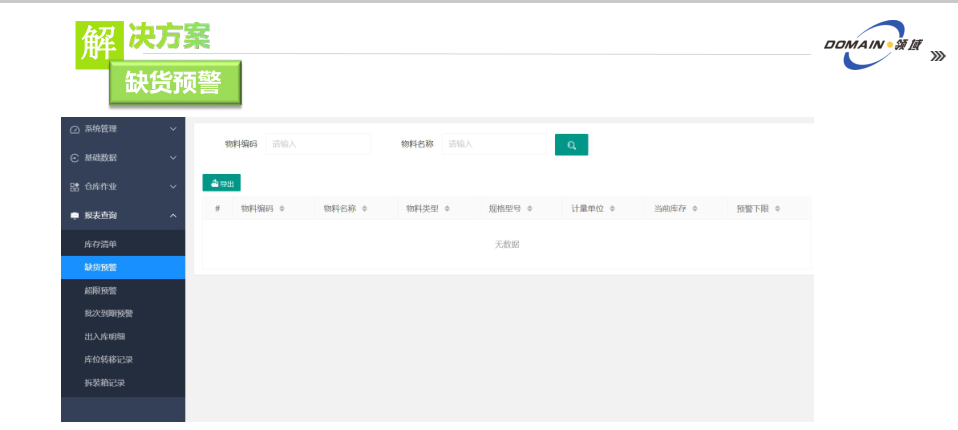Click the 仓库作业 grid icon
This screenshot has width=958, height=430.
[x=75, y=187]
